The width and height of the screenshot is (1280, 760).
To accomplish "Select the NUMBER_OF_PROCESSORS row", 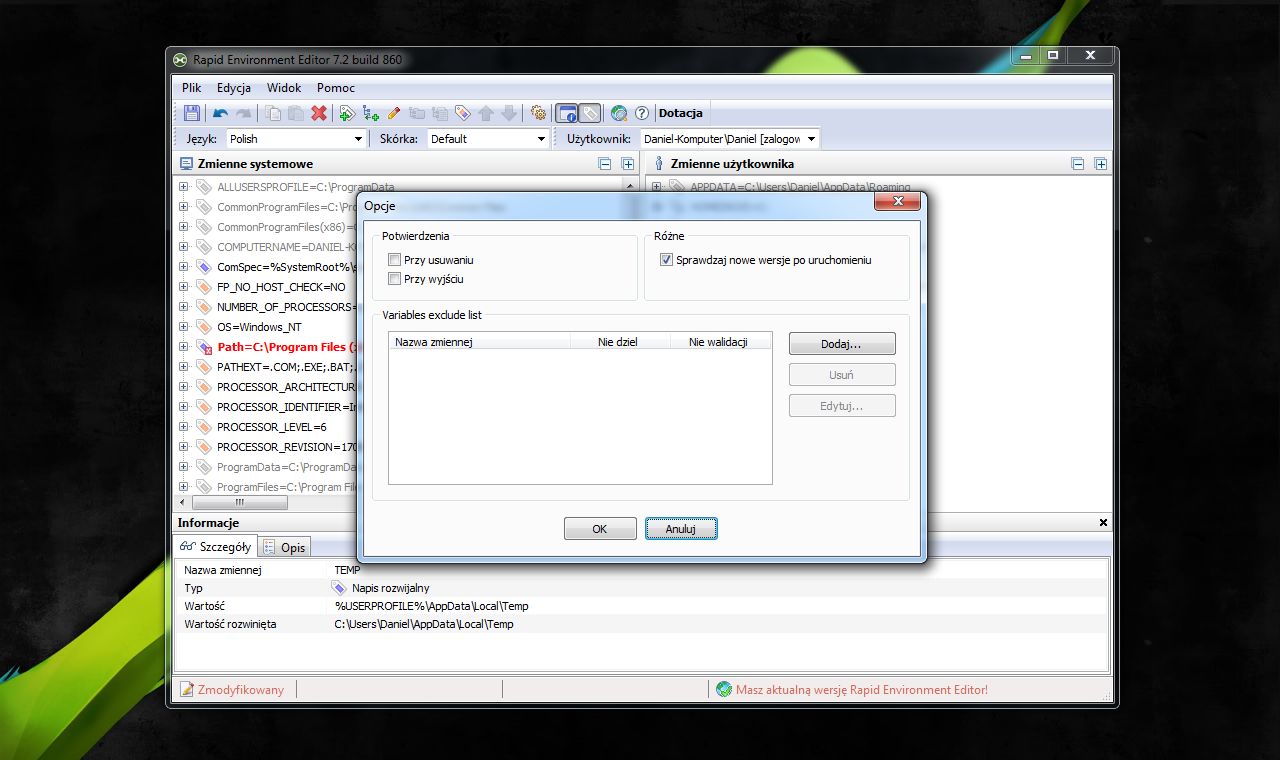I will [286, 307].
